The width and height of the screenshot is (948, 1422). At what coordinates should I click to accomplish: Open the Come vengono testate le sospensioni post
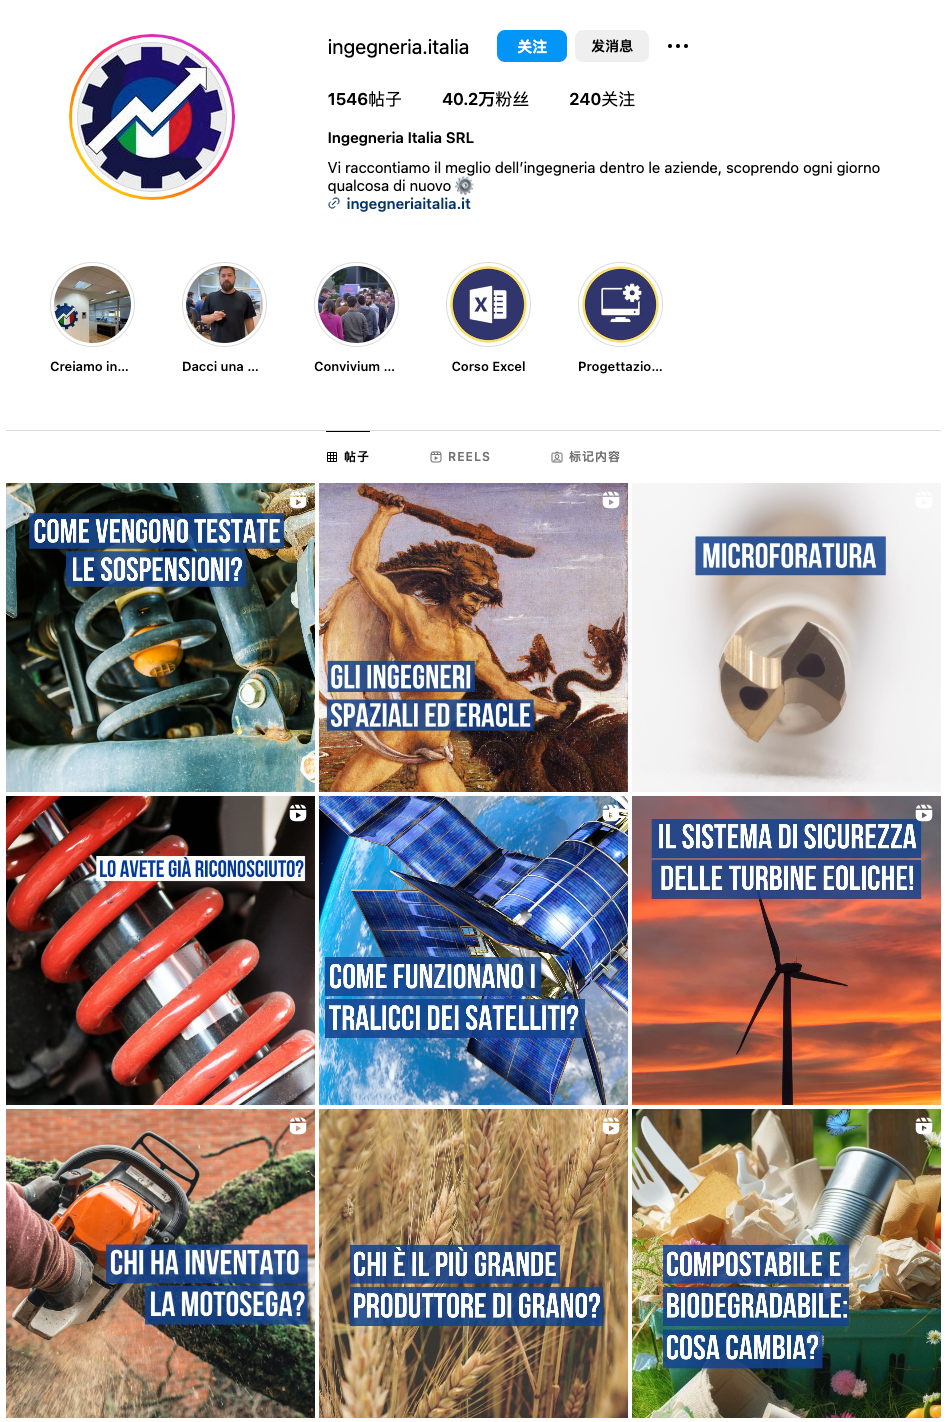[160, 637]
